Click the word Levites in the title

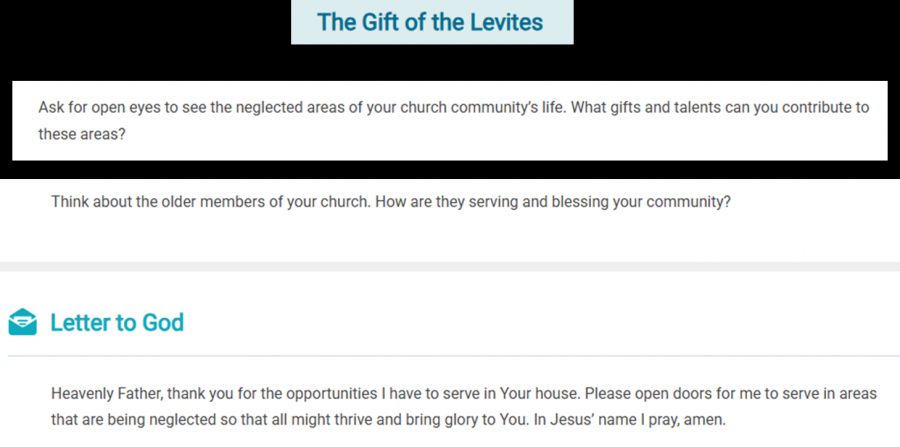point(507,22)
